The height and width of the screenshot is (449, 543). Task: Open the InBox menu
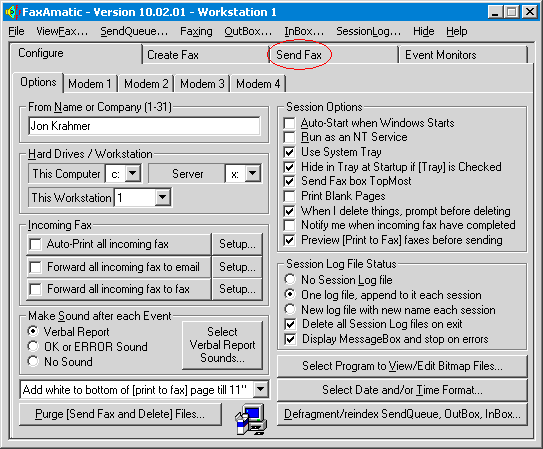[304, 31]
